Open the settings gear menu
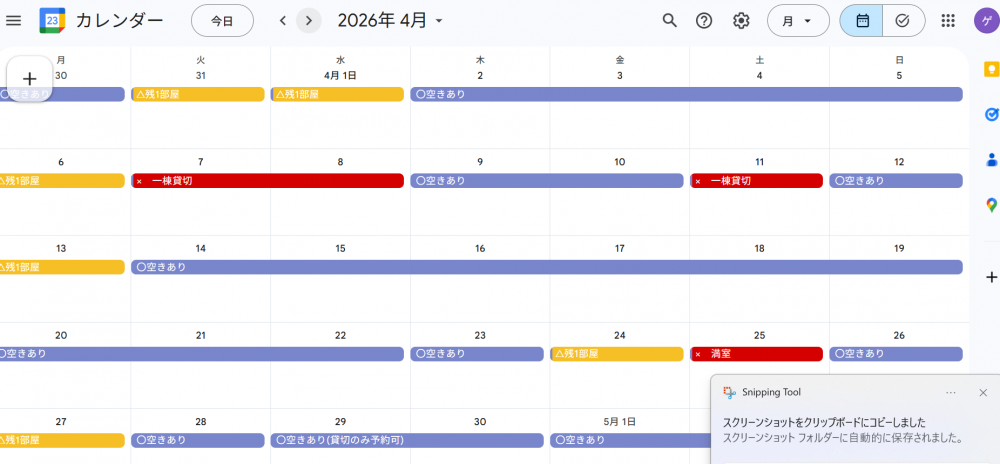Screen dimensions: 1000x464 (x=741, y=20)
